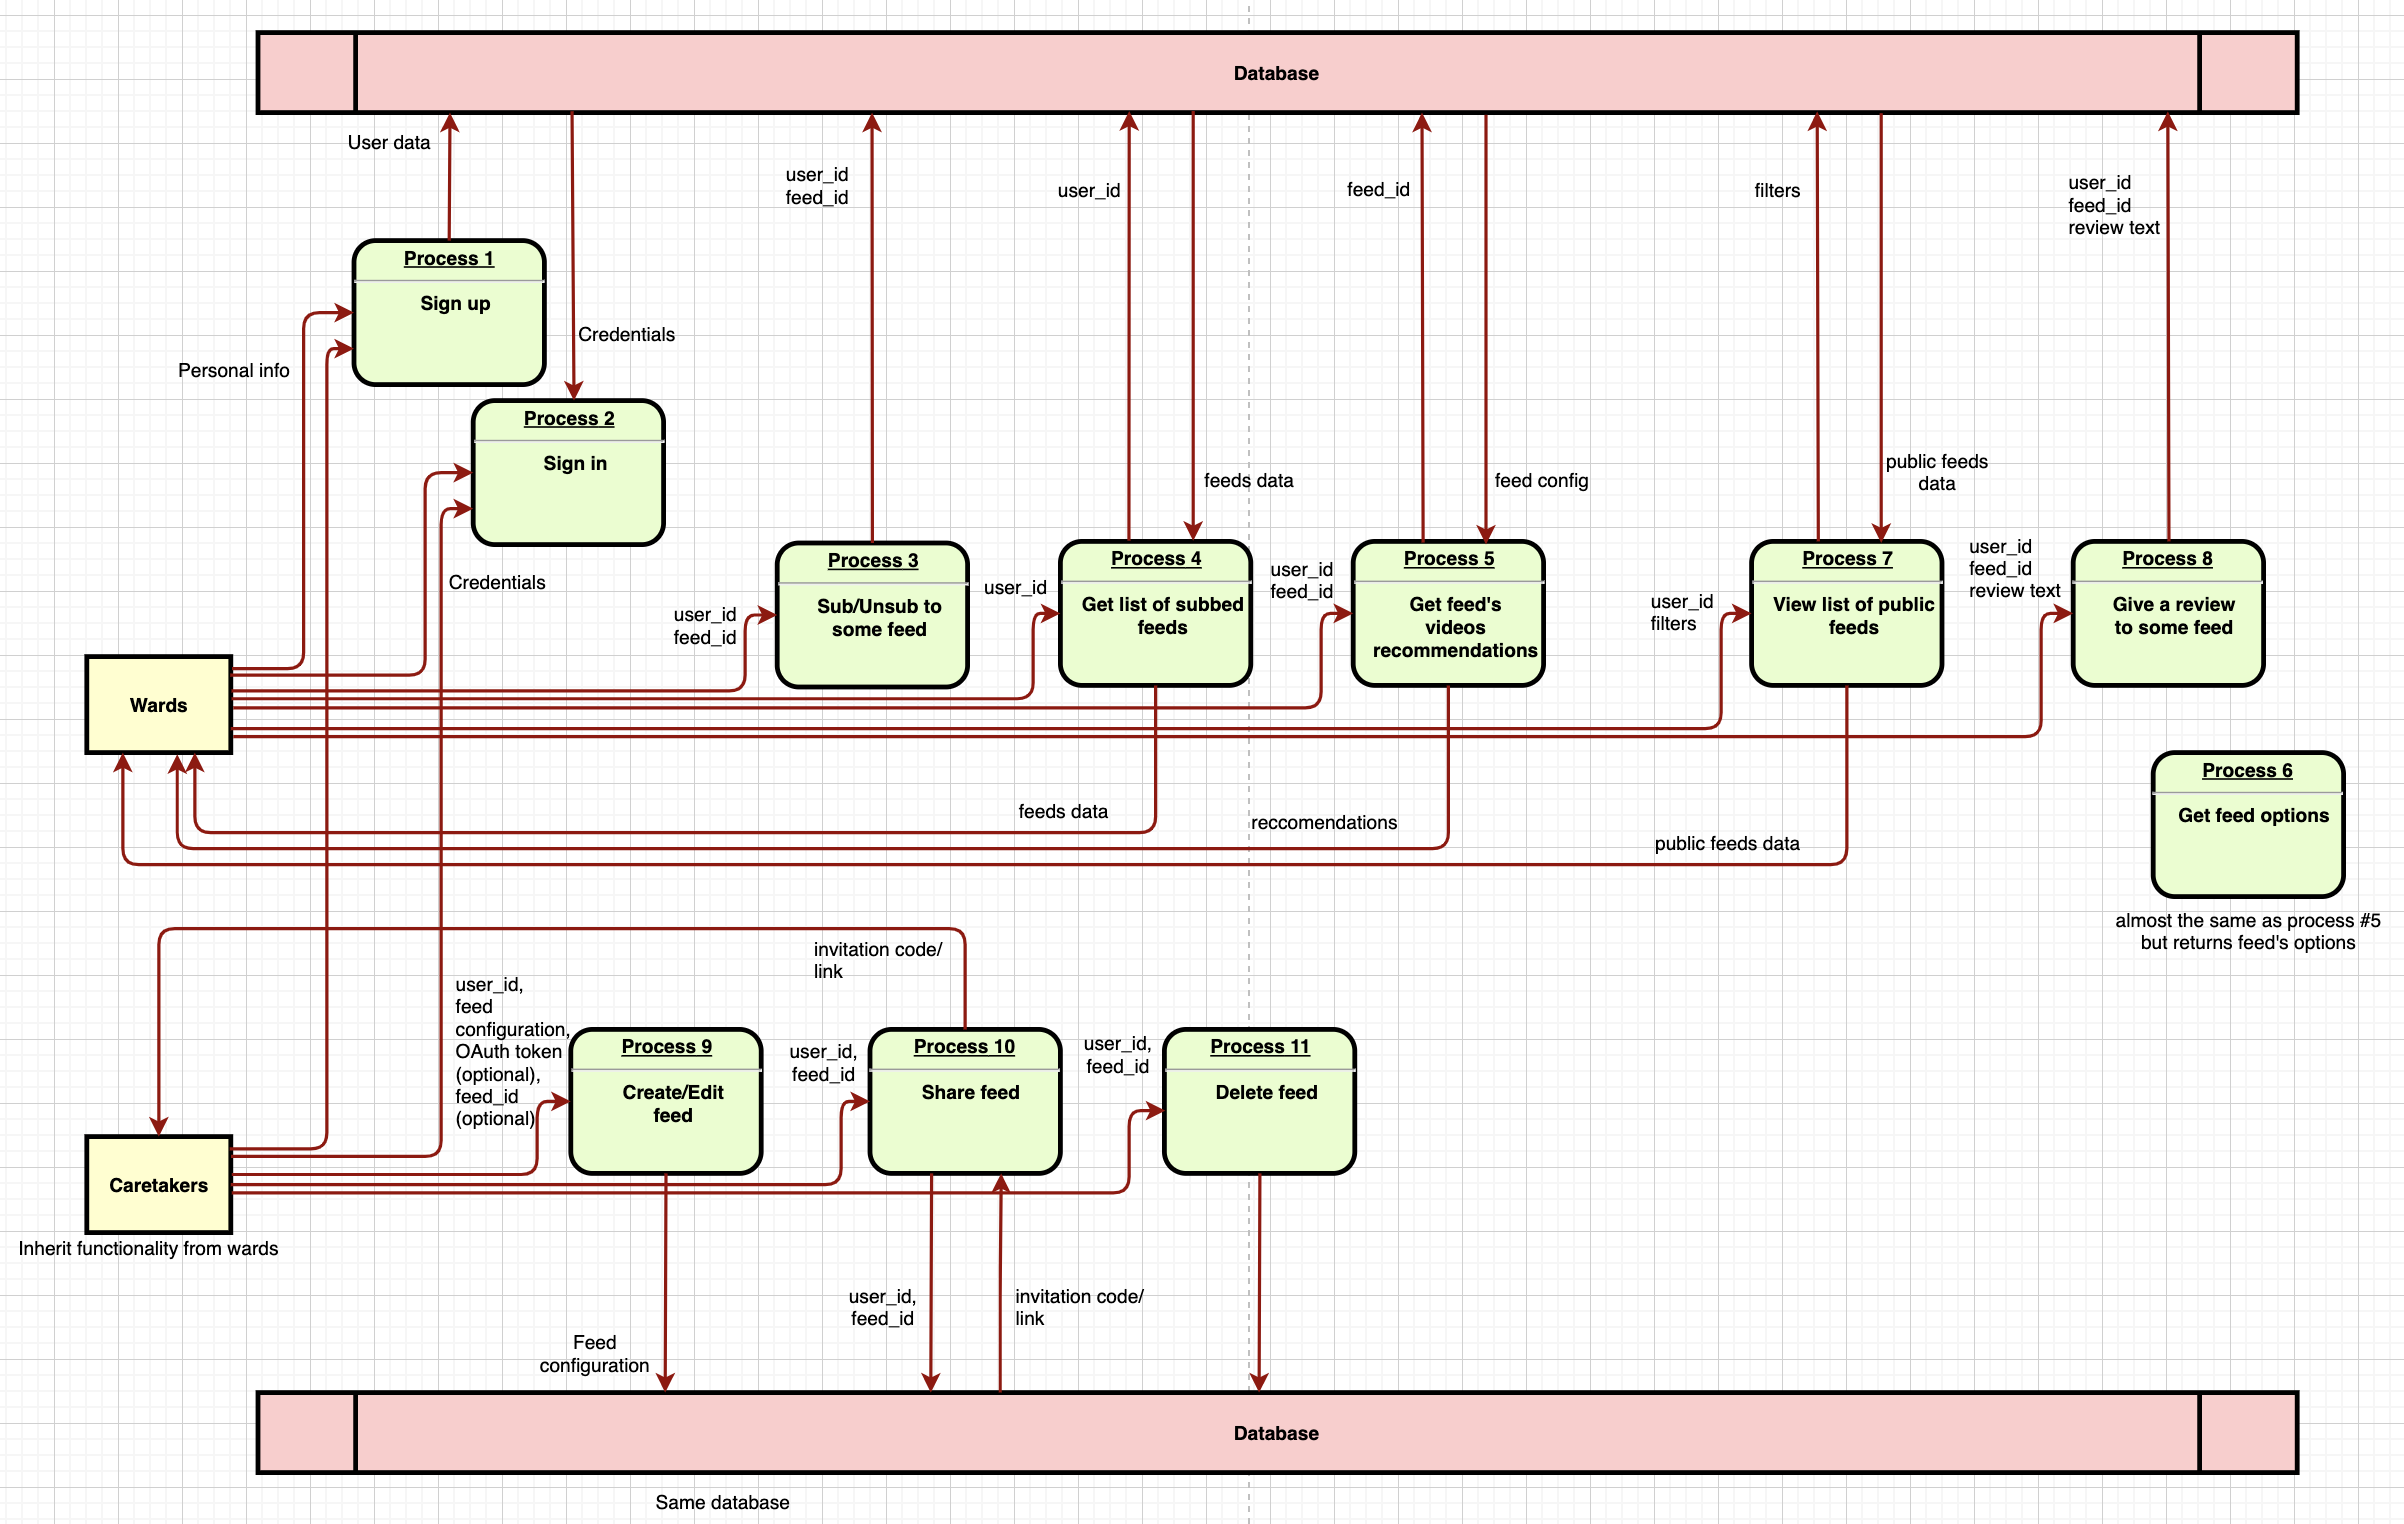Click the Share feed process box

coord(963,1098)
